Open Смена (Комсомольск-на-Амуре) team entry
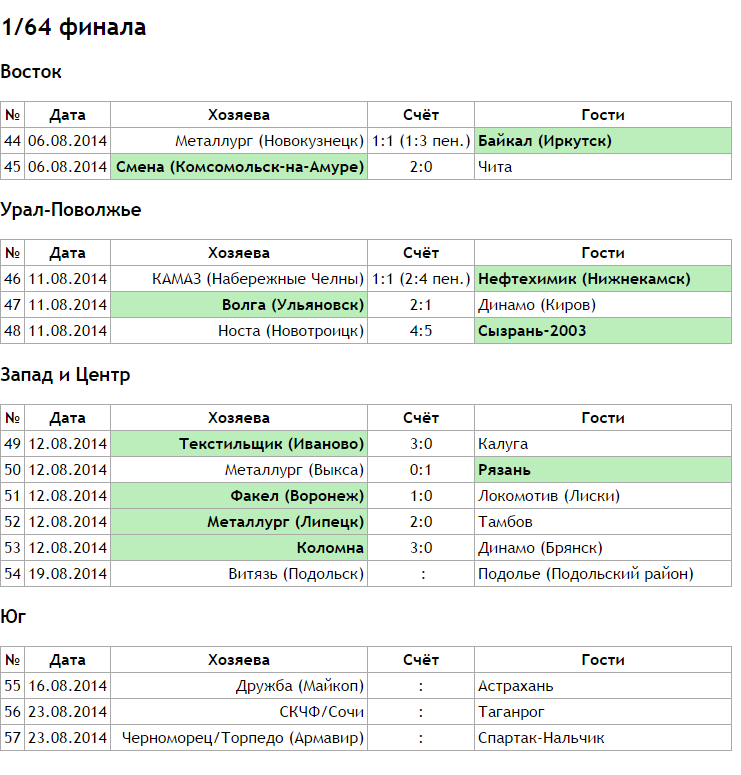The width and height of the screenshot is (741, 775). pos(239,167)
